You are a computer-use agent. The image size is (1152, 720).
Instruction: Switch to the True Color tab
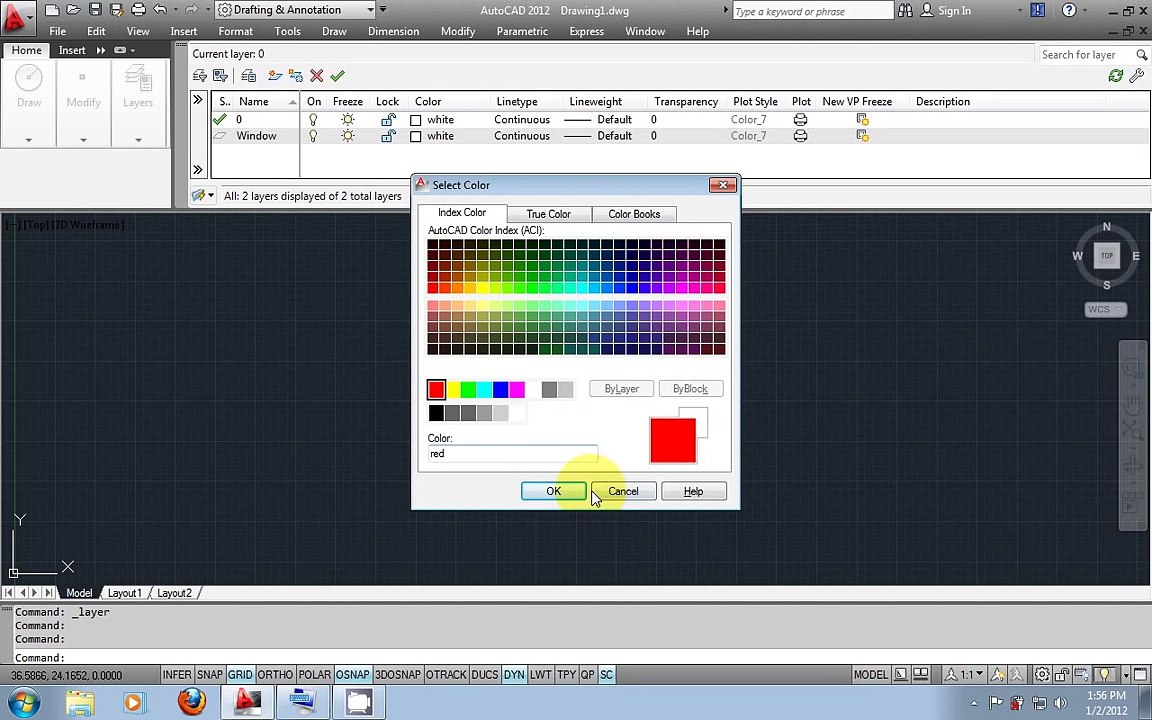(548, 214)
